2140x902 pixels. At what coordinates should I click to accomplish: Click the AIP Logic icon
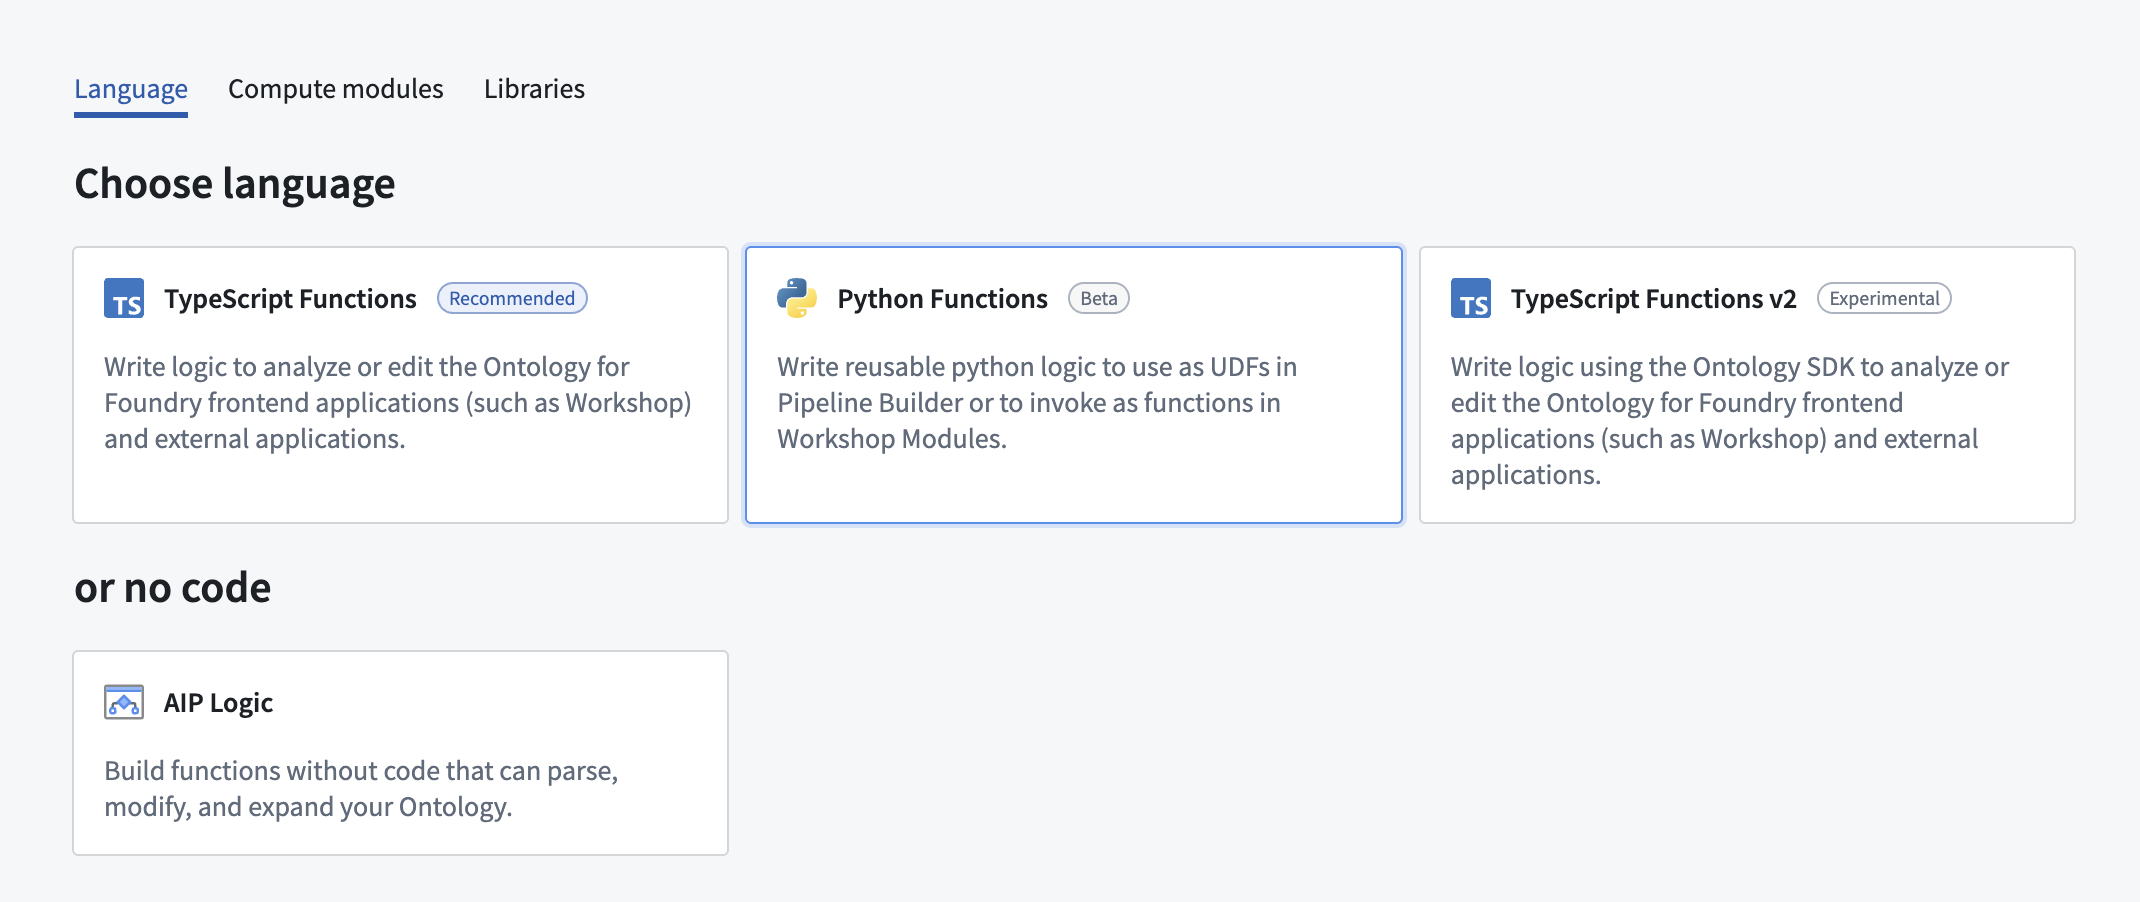coord(124,702)
